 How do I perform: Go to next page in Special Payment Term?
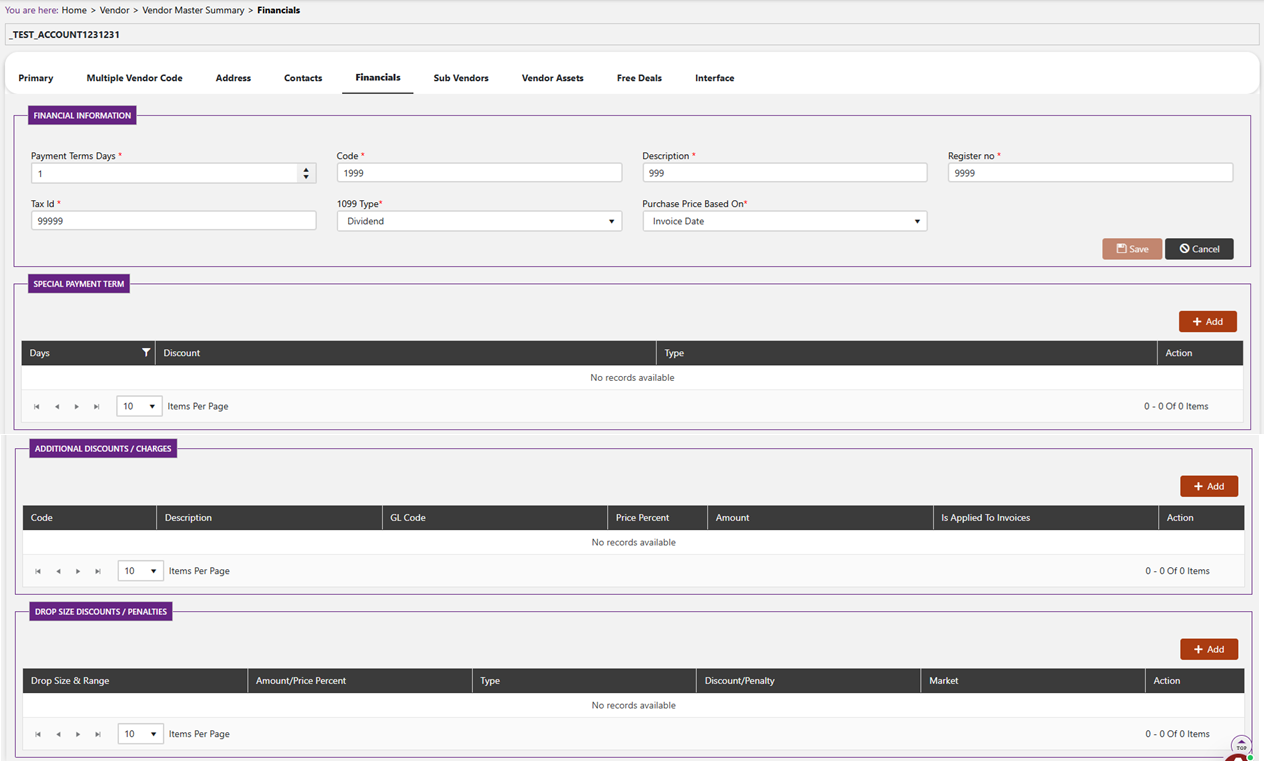(77, 407)
